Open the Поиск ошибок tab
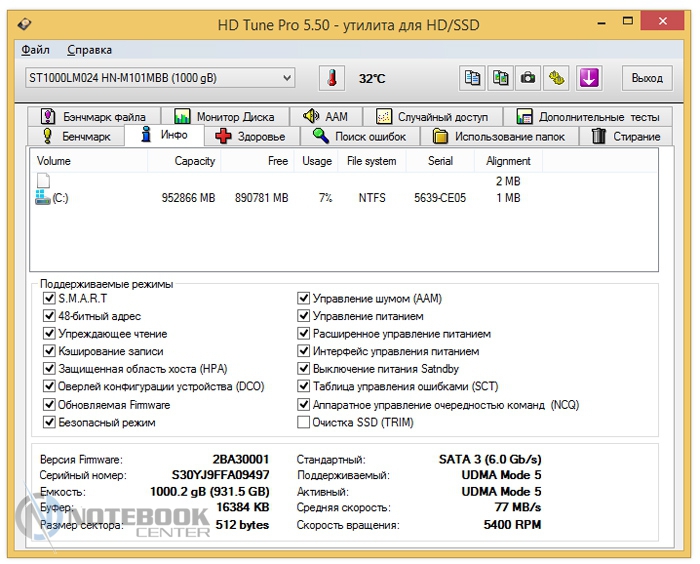 coord(360,136)
